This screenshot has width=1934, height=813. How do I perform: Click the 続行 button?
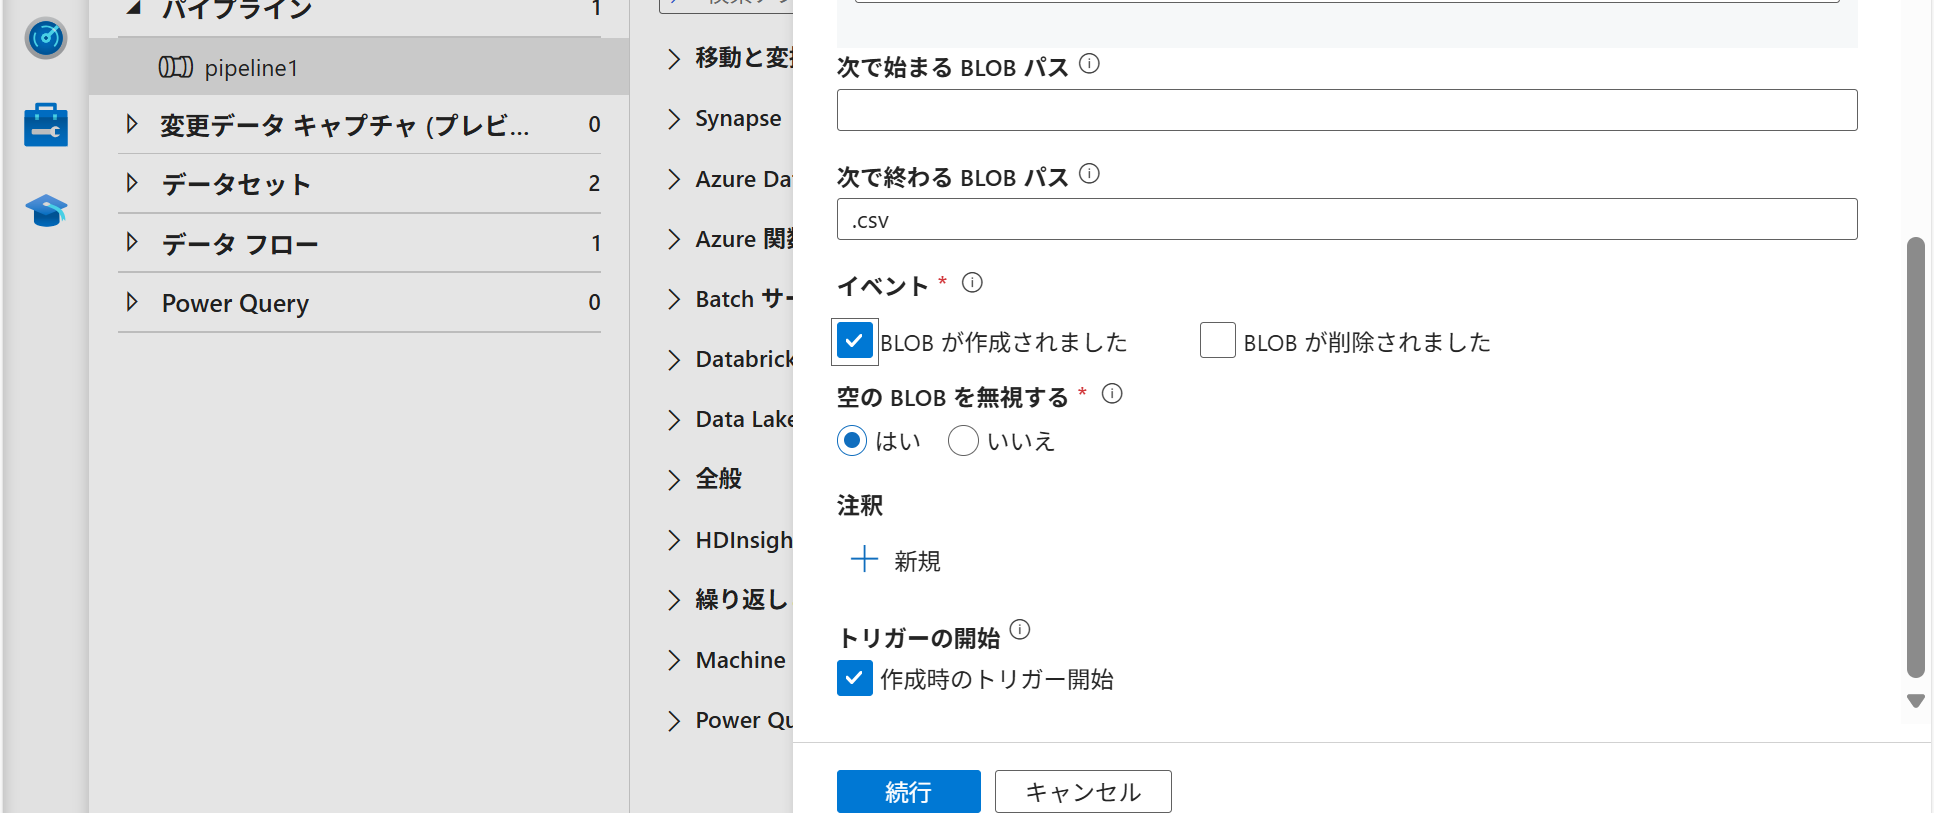coord(908,791)
